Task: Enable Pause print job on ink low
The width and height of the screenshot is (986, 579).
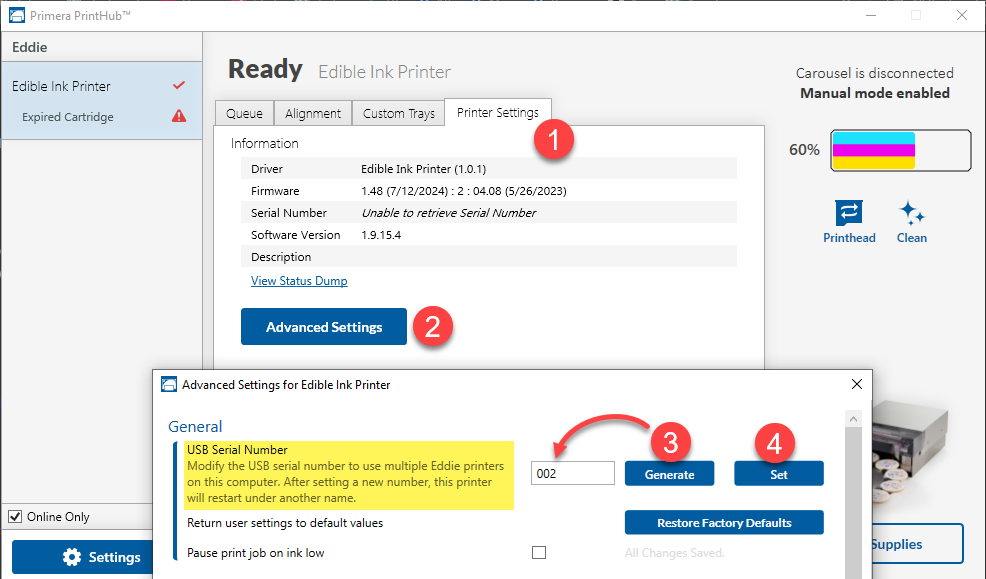Action: point(539,553)
